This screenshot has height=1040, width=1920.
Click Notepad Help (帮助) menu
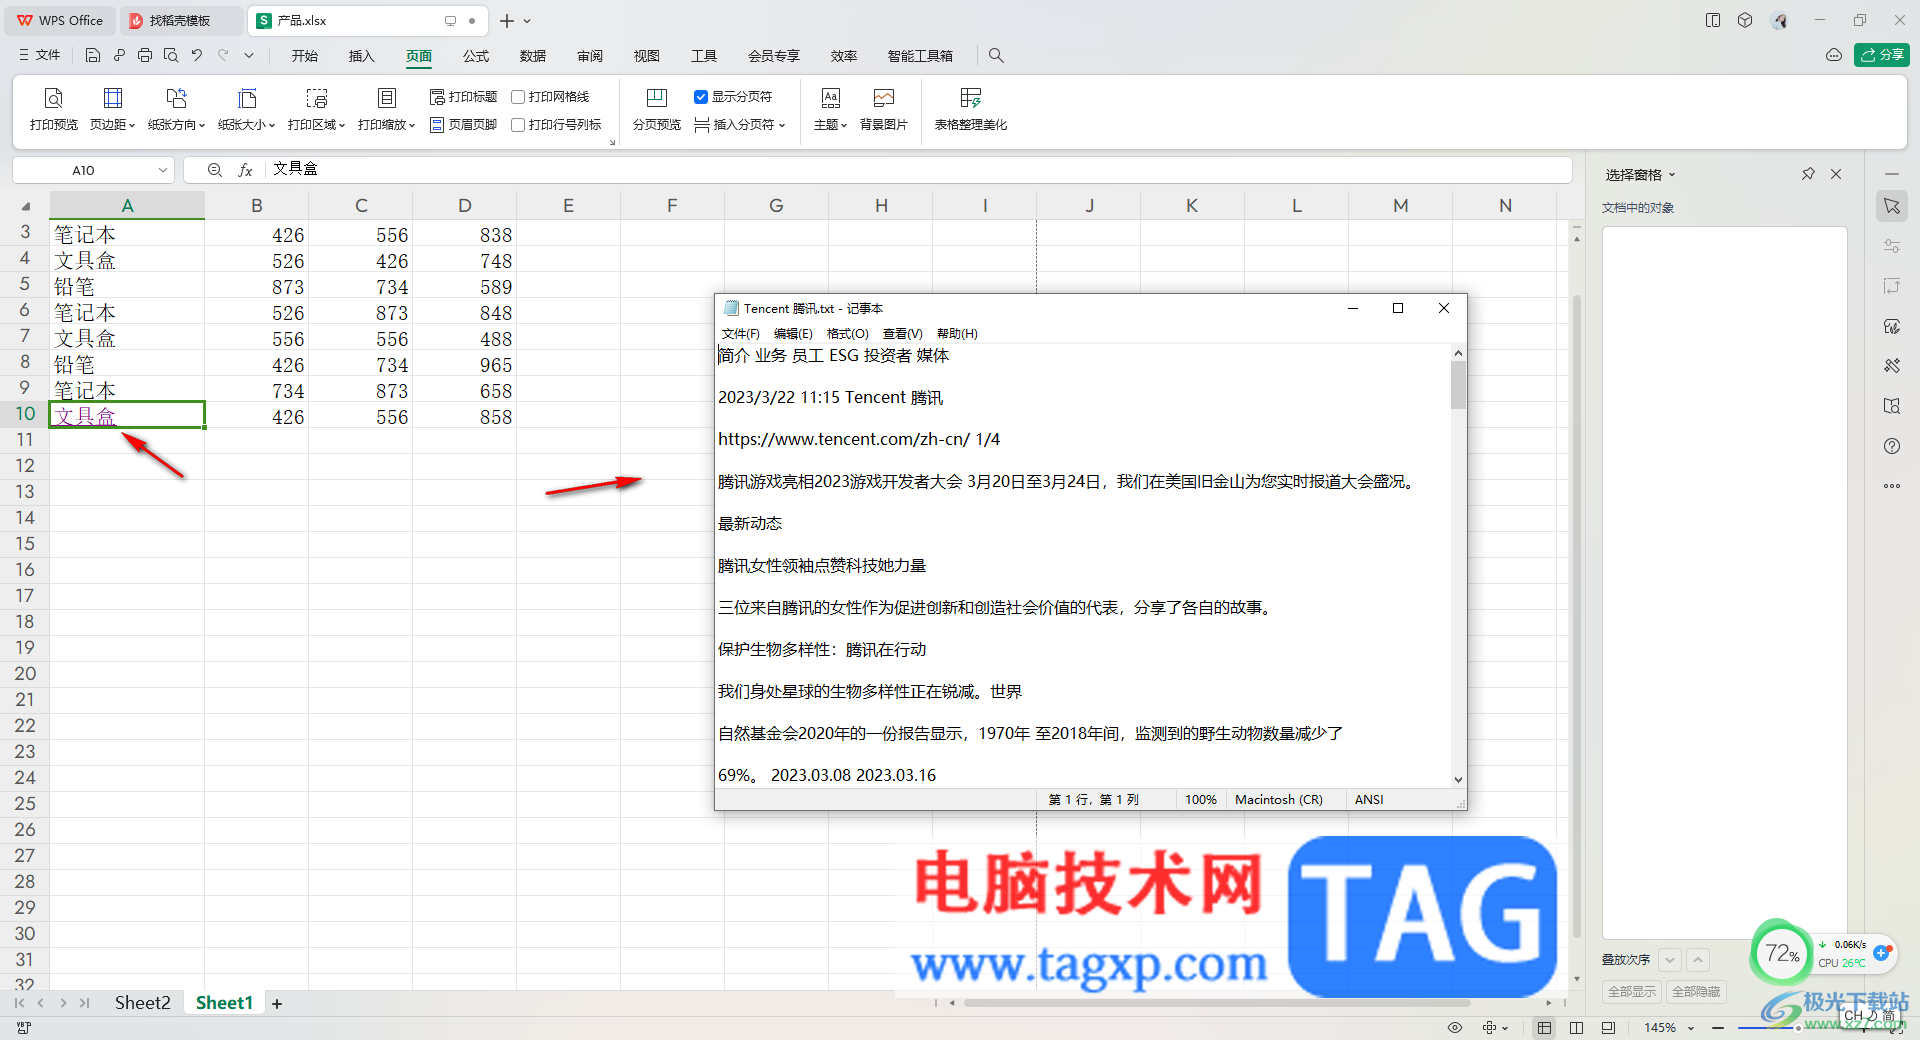[x=957, y=334]
